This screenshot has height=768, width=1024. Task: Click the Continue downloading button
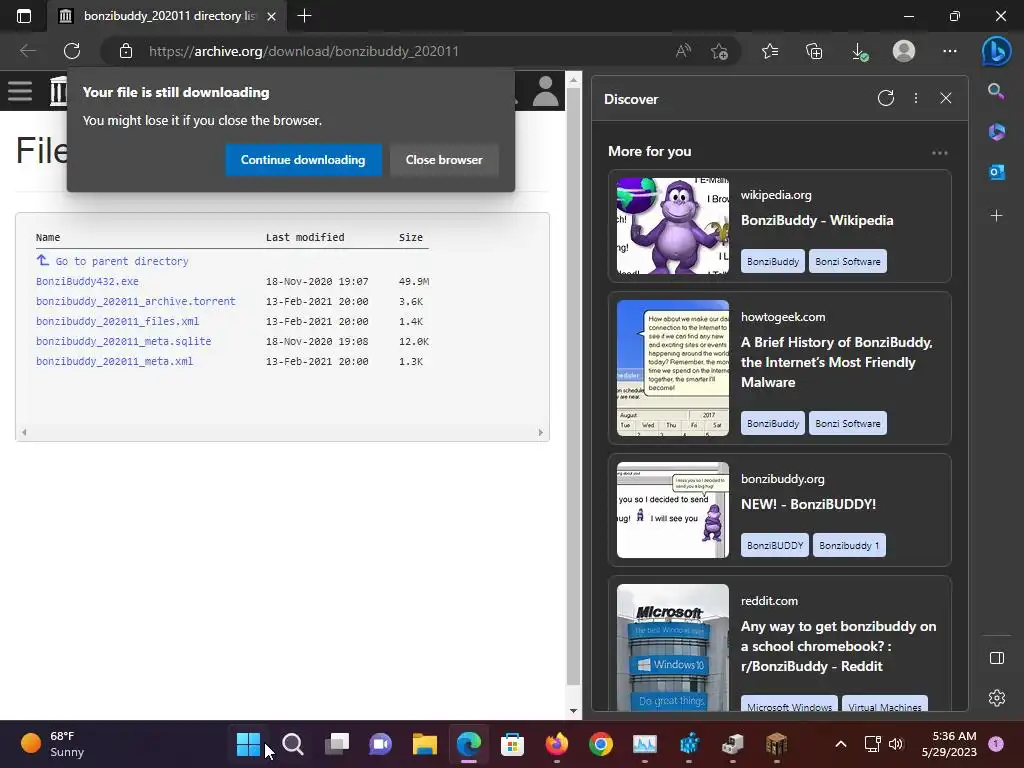(303, 160)
